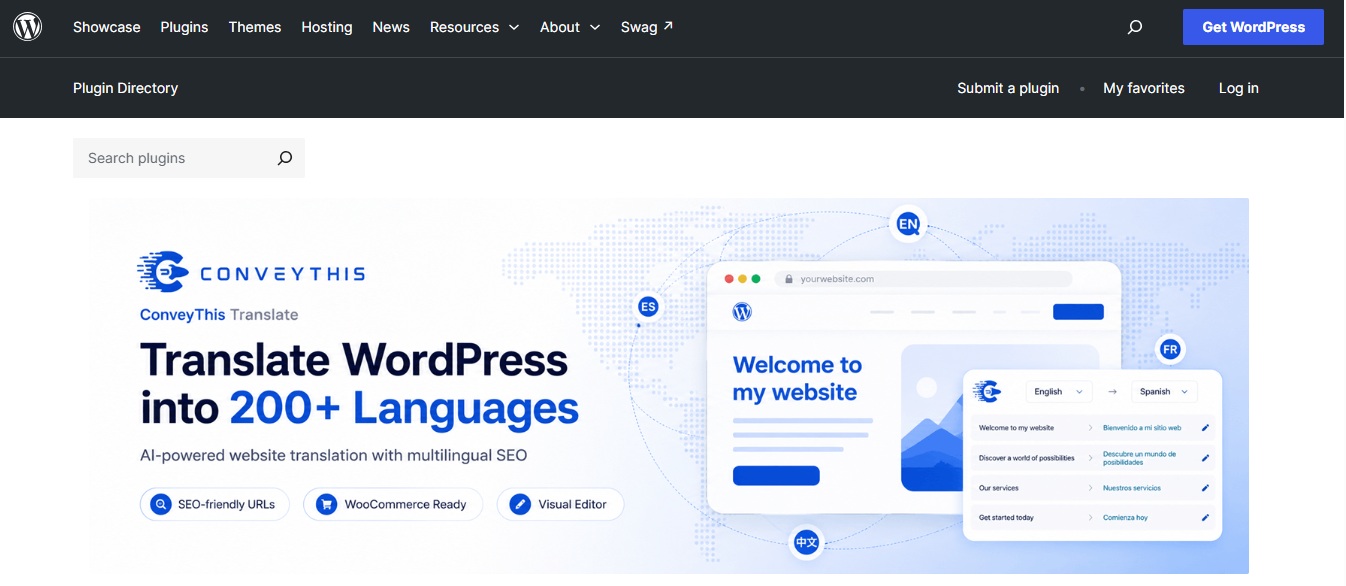The image size is (1346, 586).
Task: Expand the Resources dropdown menu
Action: click(475, 27)
